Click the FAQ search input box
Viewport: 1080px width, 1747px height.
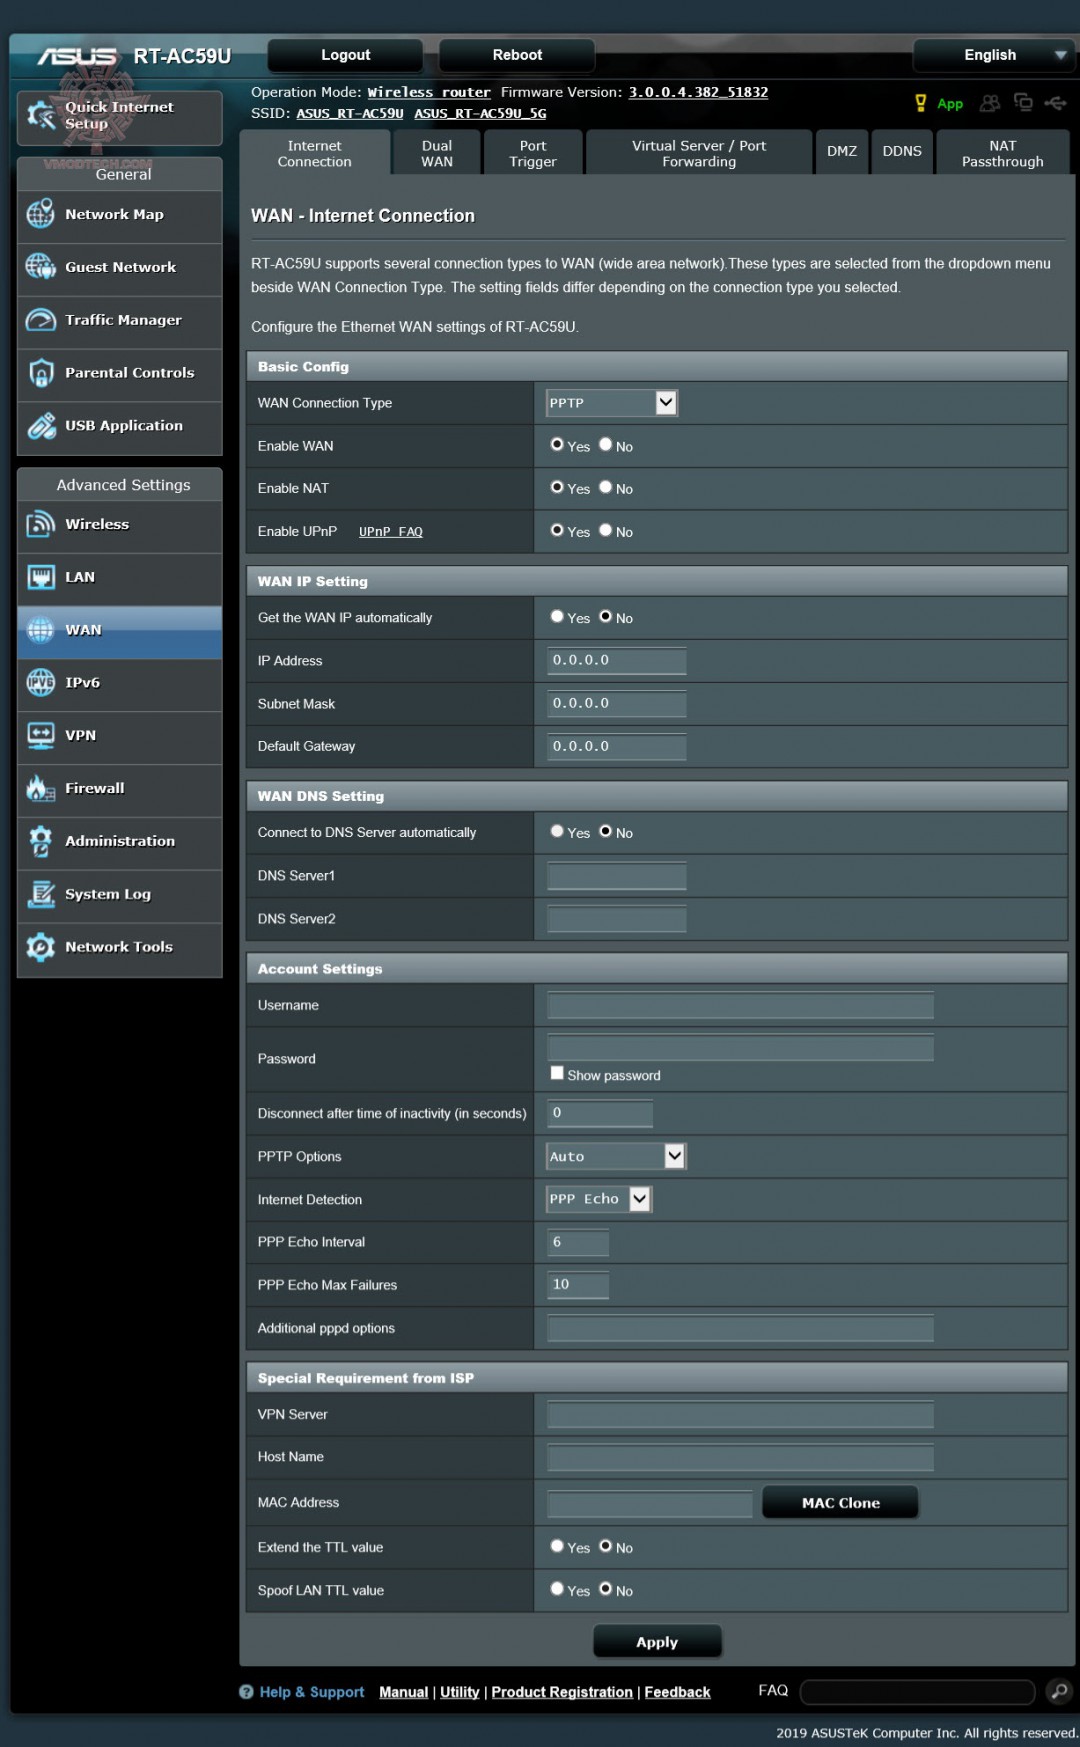[917, 1692]
